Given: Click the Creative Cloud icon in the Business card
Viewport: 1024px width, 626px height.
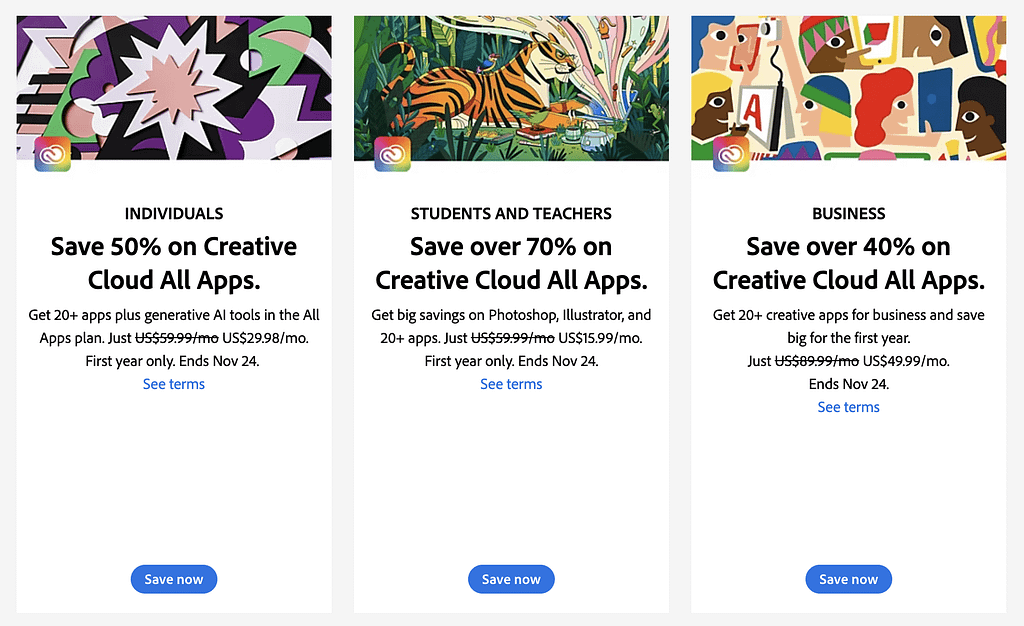Looking at the screenshot, I should click(x=730, y=154).
